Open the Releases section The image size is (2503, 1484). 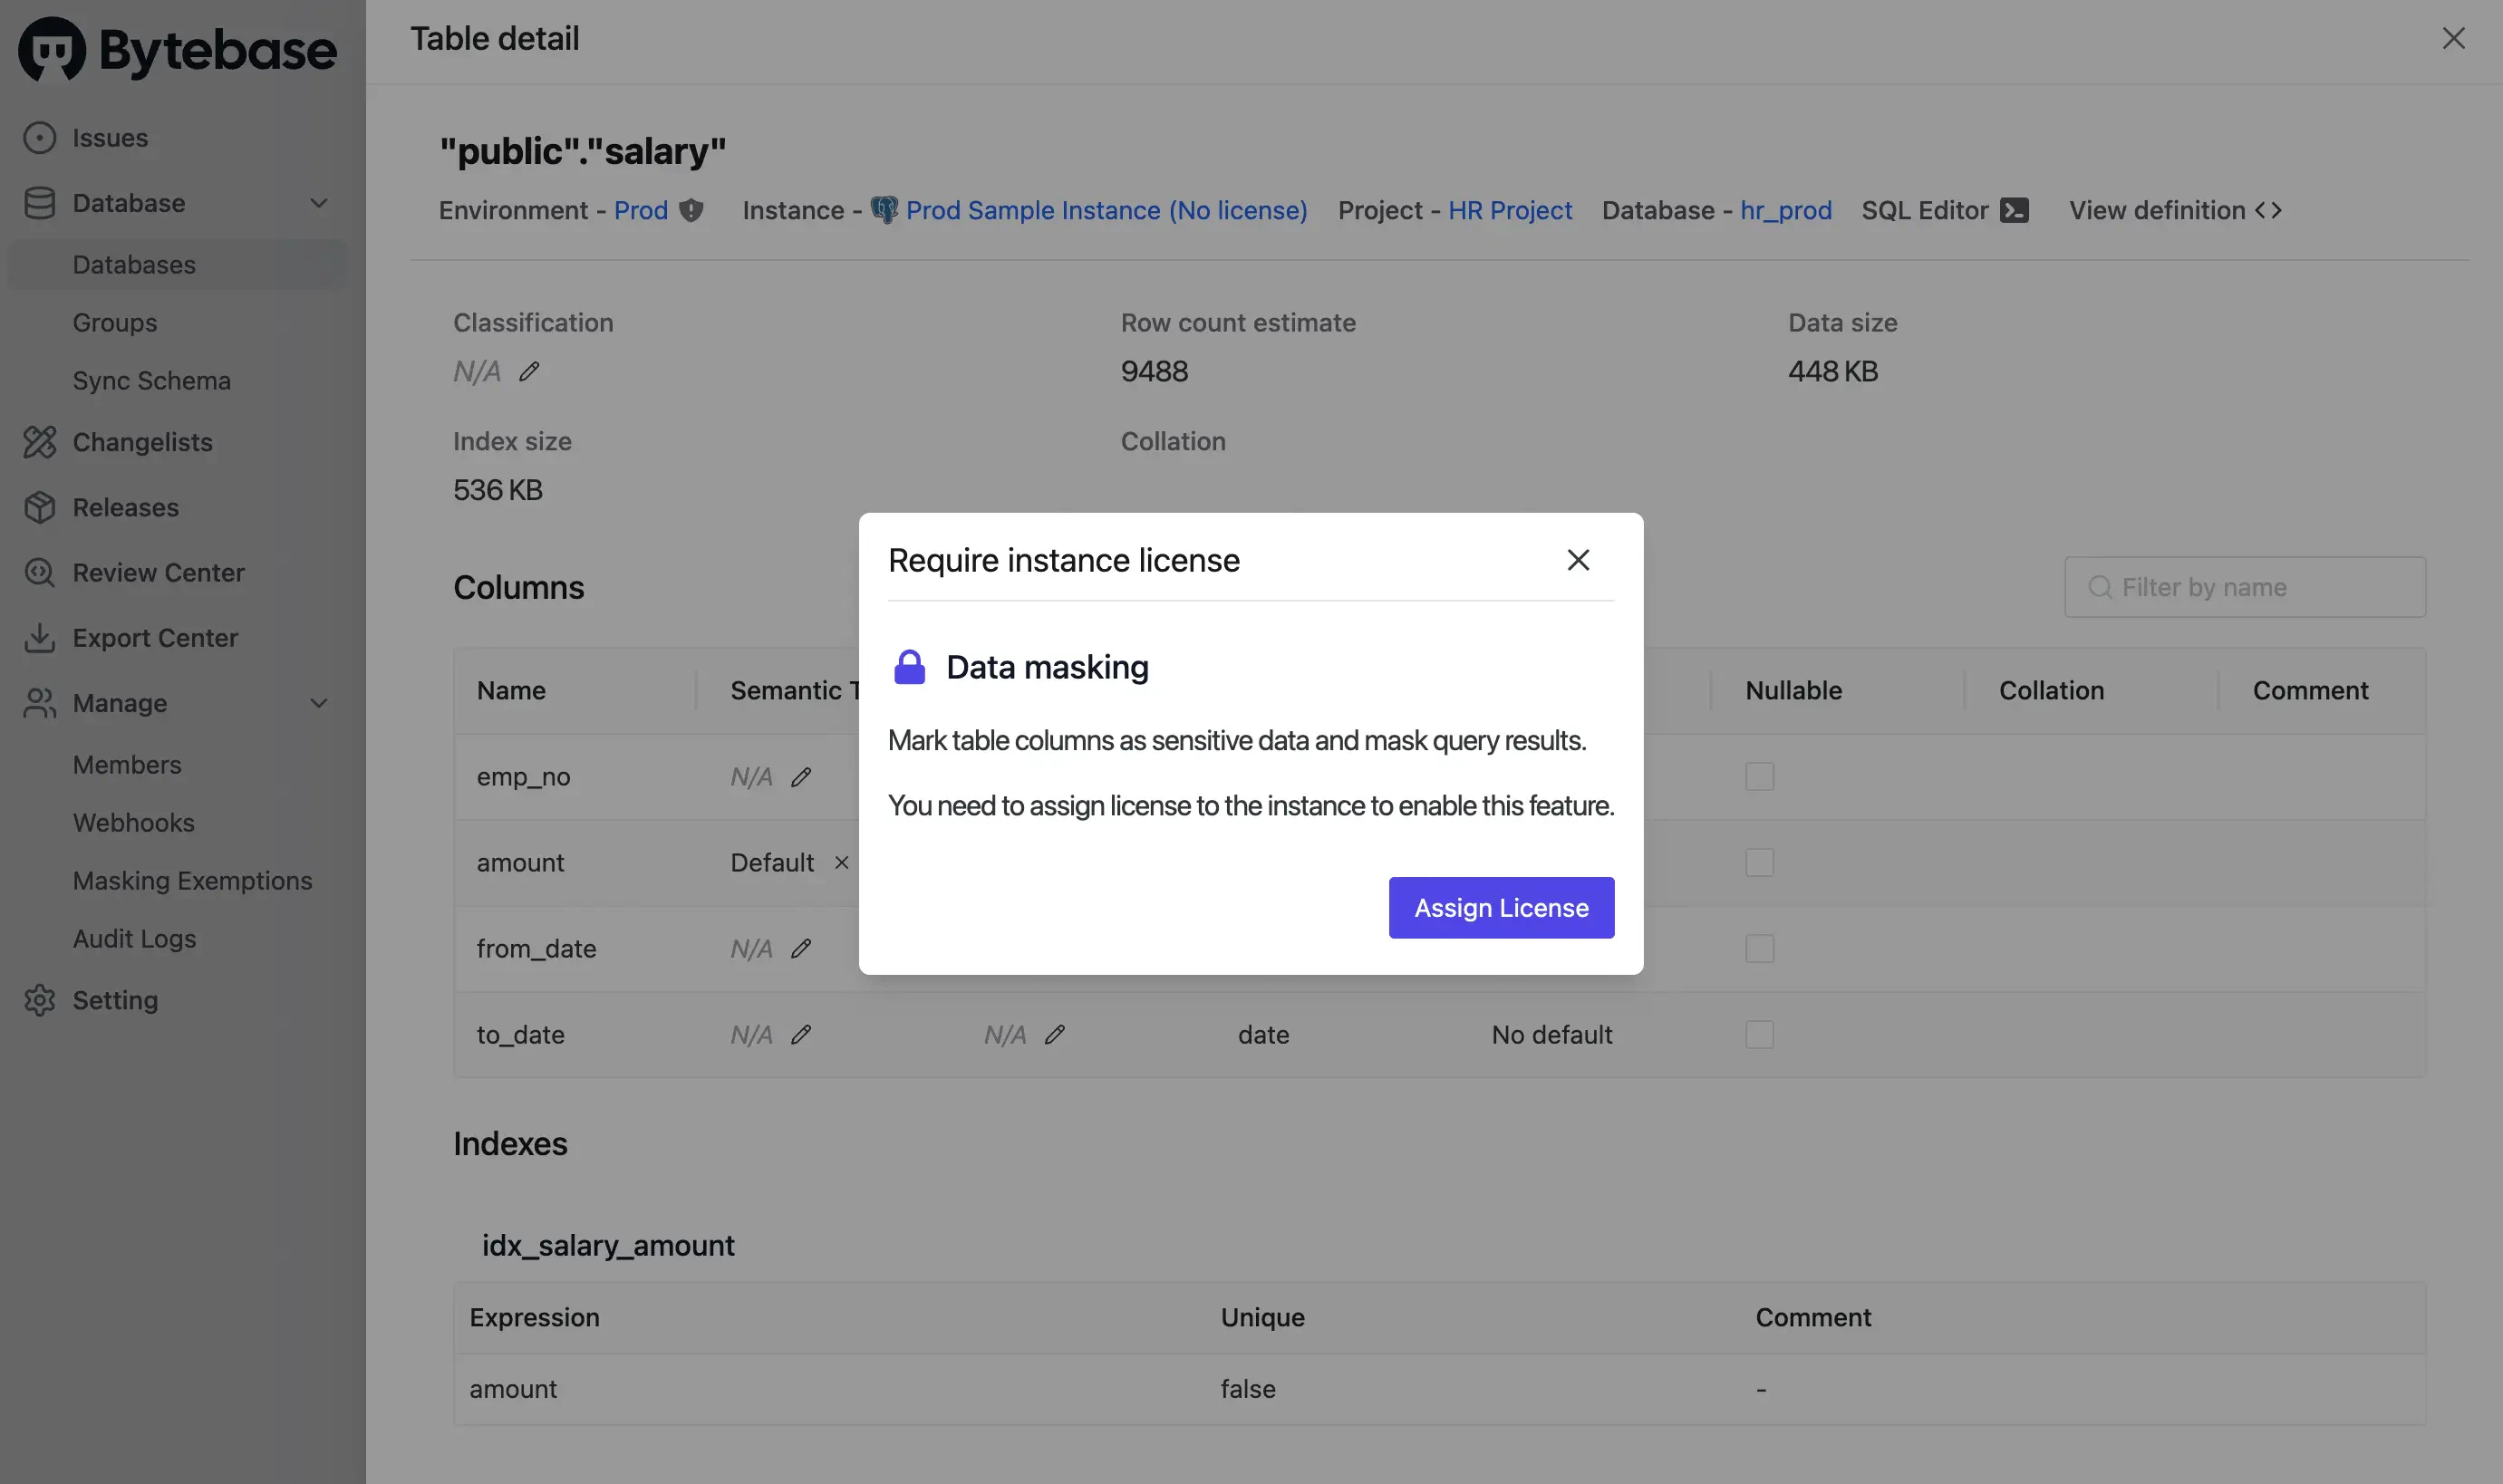click(128, 507)
